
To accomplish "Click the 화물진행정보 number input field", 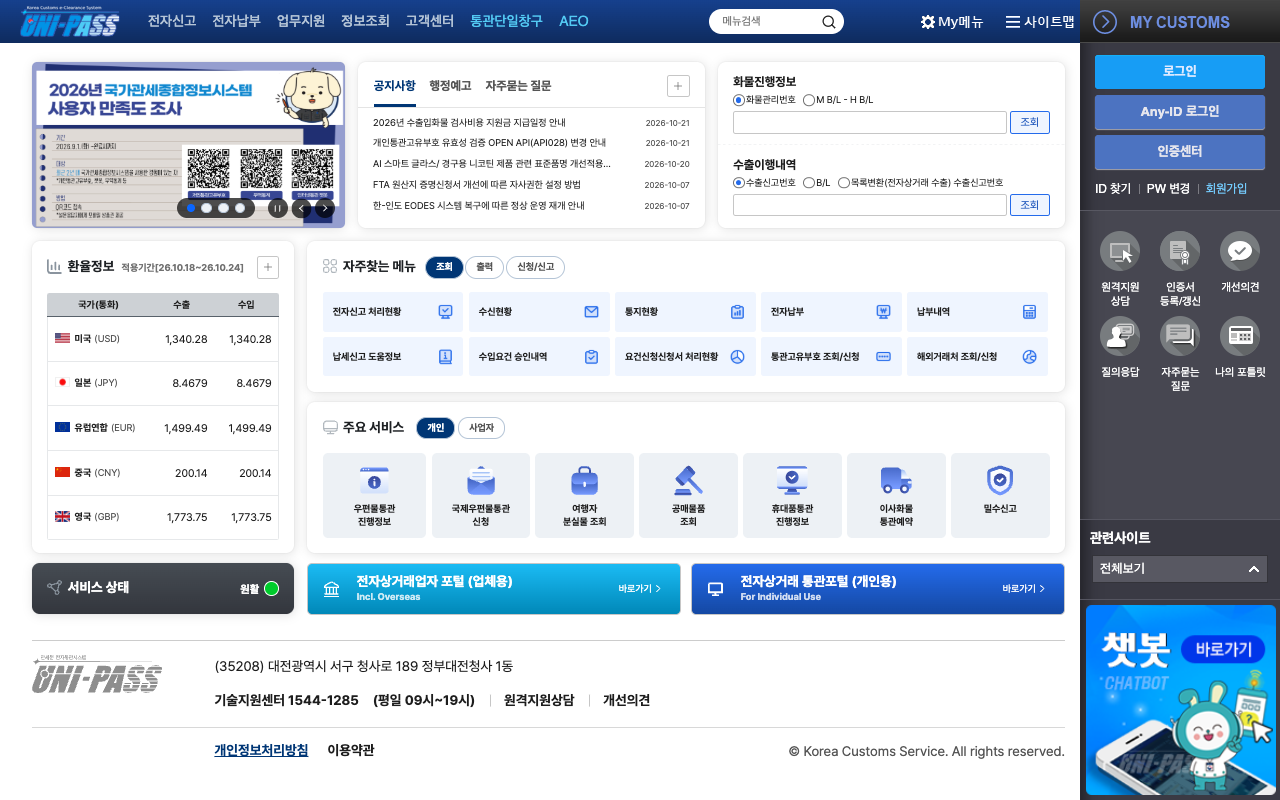I will click(870, 122).
